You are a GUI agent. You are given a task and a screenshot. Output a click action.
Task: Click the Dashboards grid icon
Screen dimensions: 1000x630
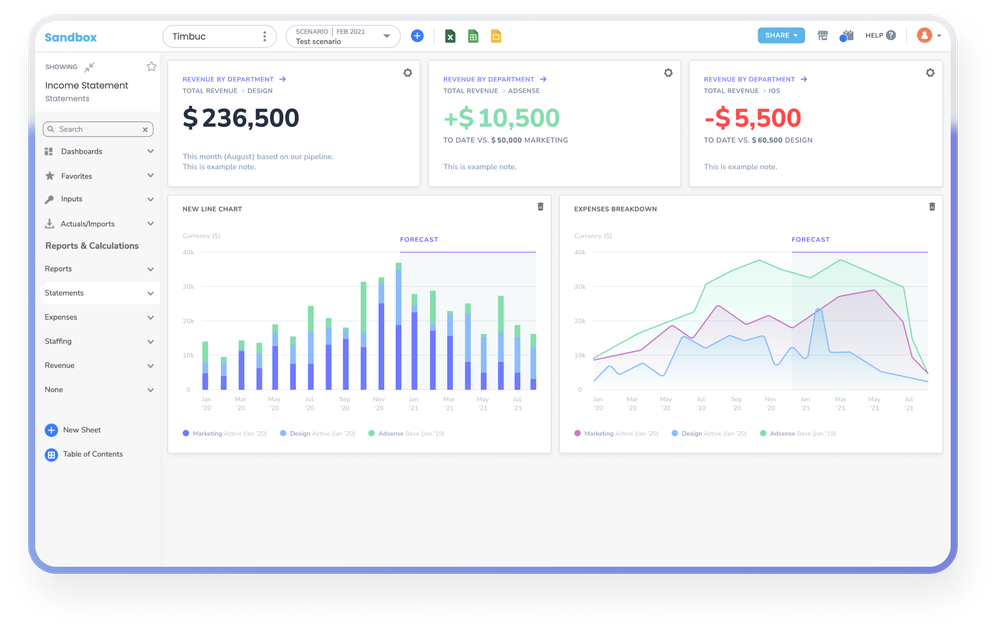coord(48,152)
